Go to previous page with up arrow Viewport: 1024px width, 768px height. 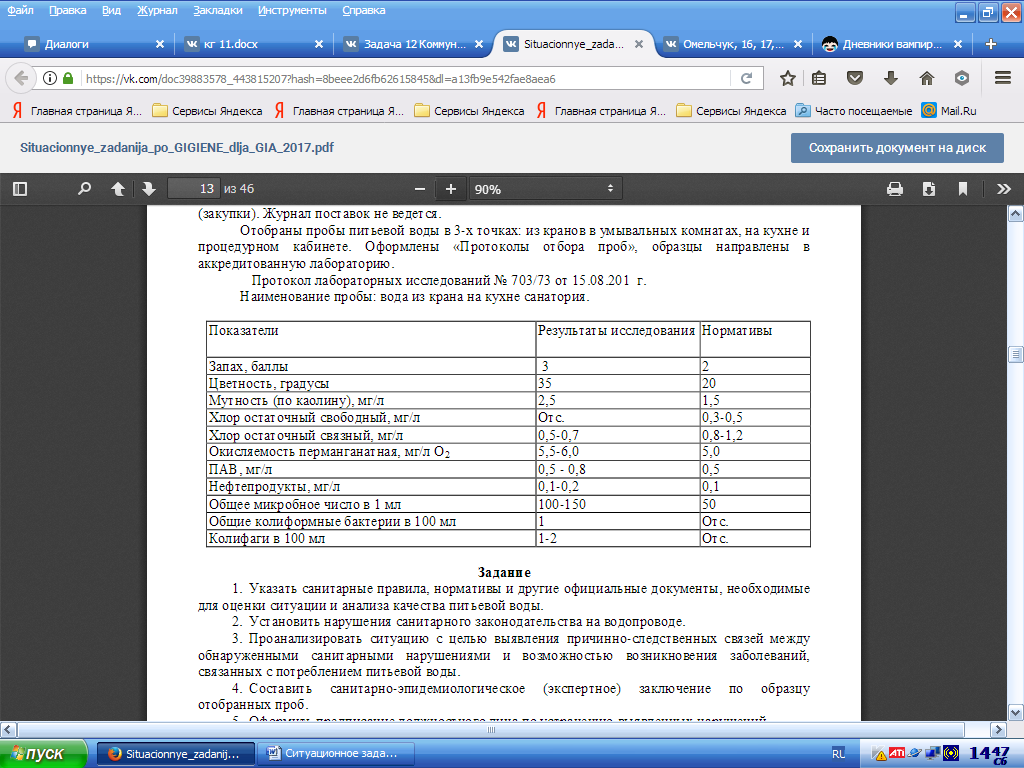[x=118, y=189]
